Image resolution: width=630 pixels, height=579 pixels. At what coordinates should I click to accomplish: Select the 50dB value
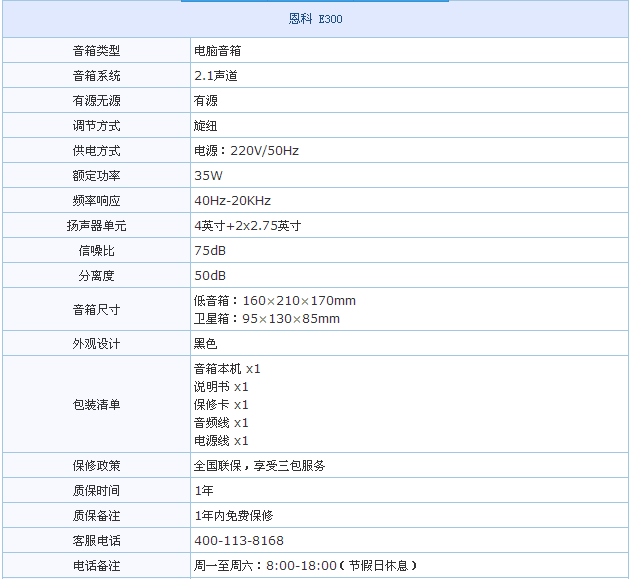click(210, 276)
